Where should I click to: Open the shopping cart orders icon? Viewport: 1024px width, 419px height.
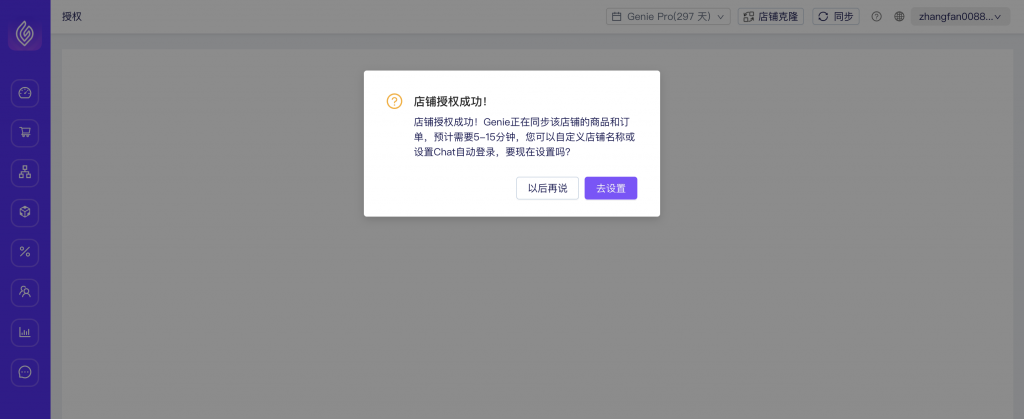[25, 133]
